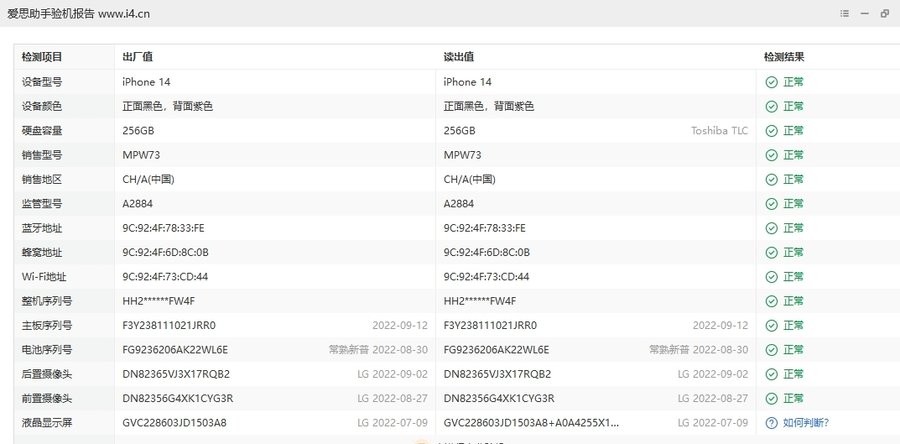Screen dimensions: 900x444
Task: Click the factory cellular address 9C:92:4F:6D:8C:0B
Action: click(x=165, y=252)
